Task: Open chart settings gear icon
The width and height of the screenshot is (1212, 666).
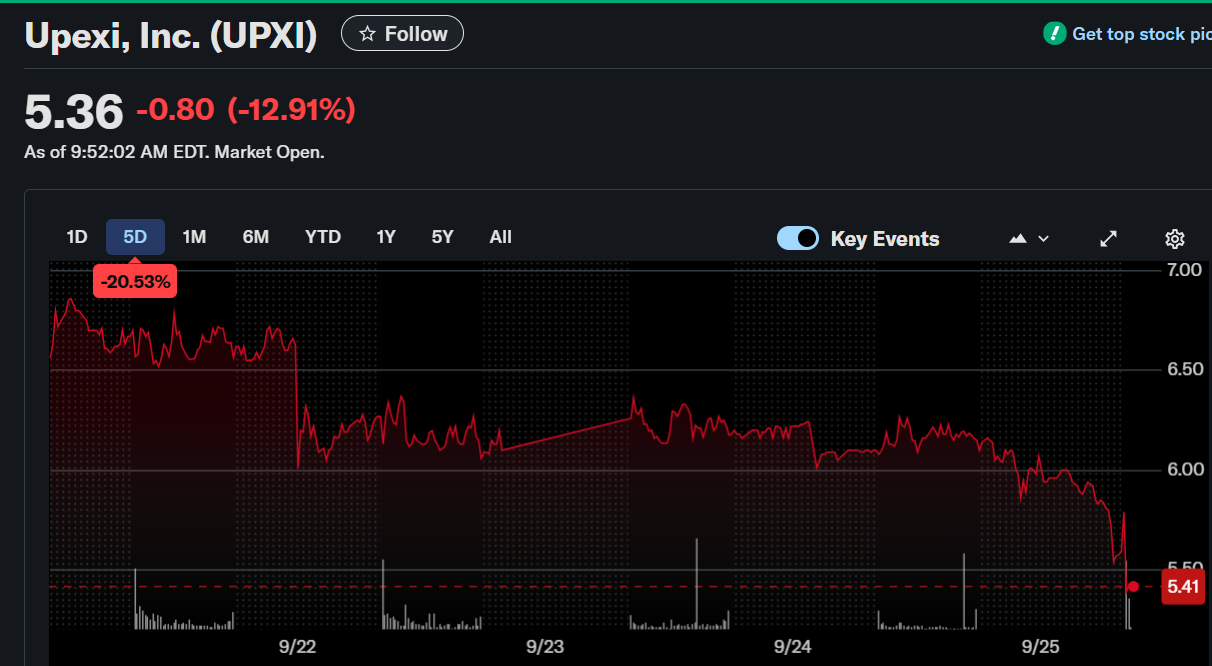Action: point(1175,238)
